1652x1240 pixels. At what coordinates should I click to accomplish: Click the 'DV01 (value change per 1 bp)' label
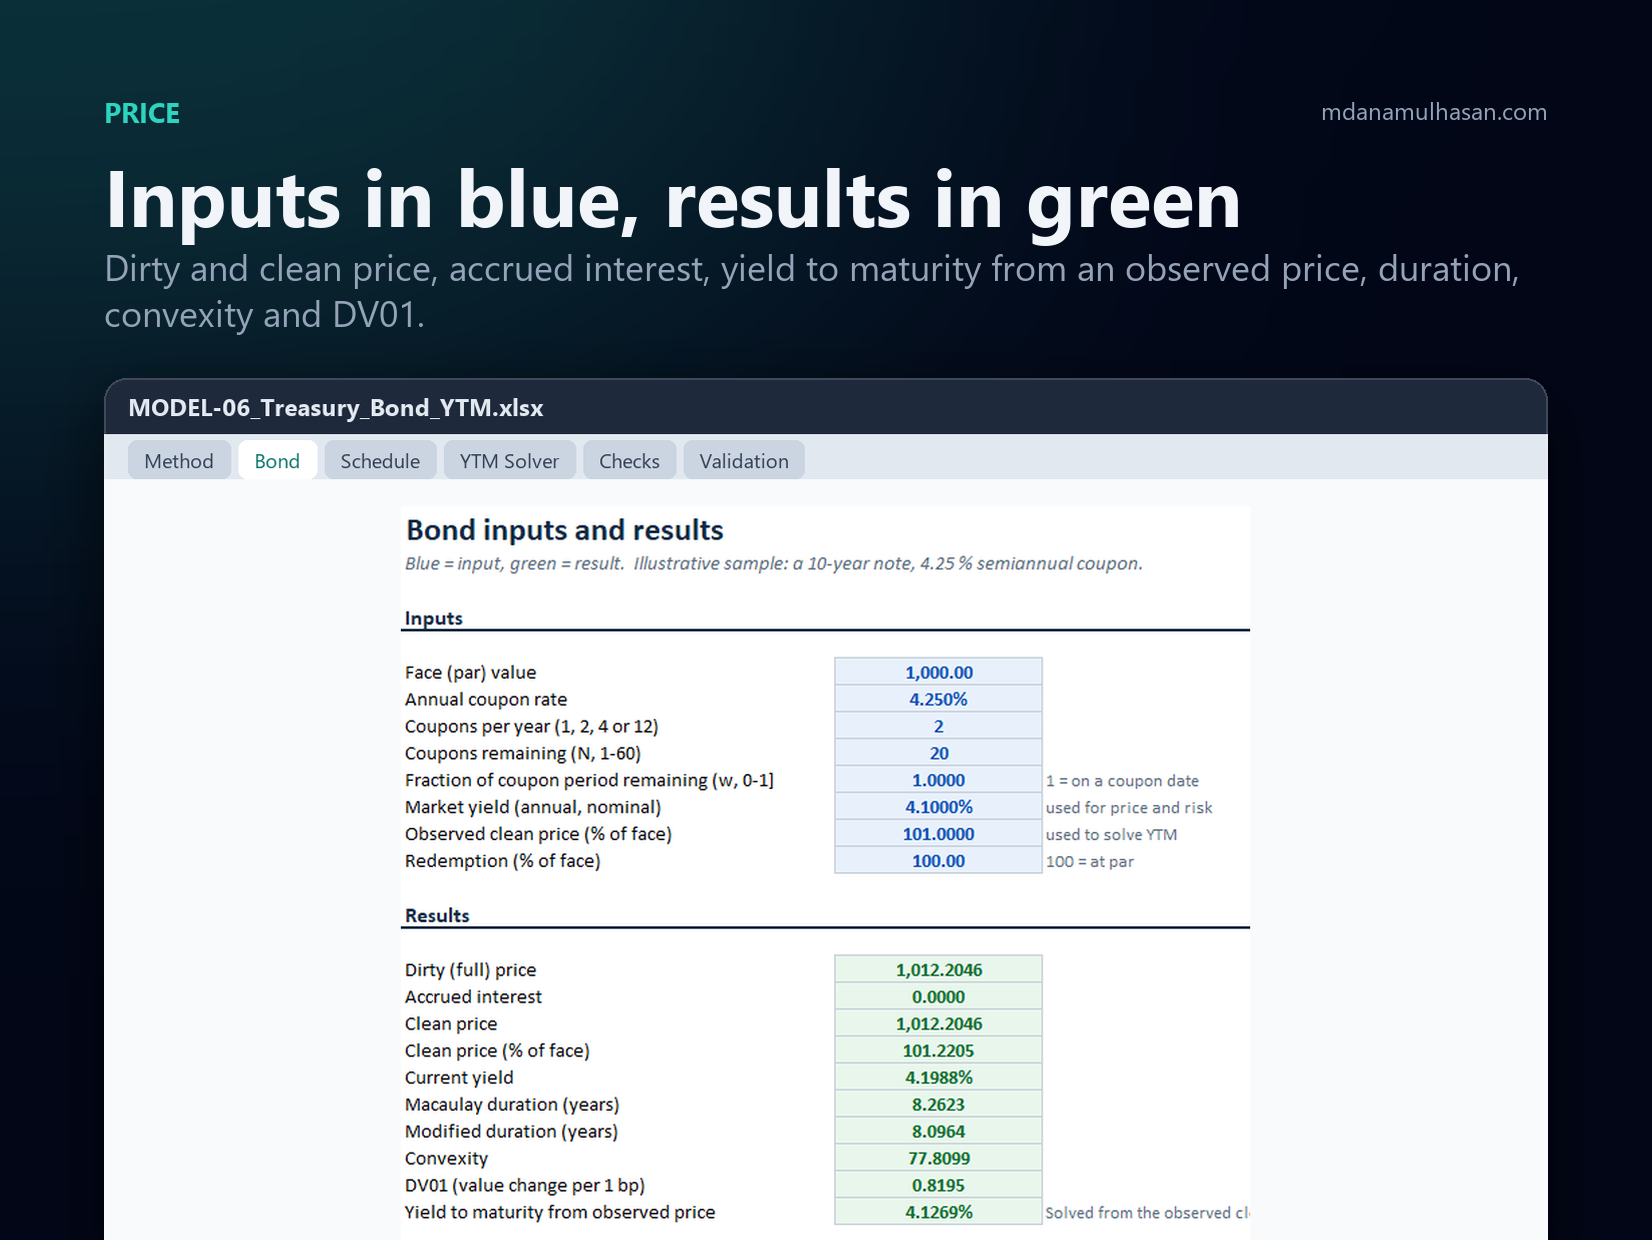point(525,1185)
